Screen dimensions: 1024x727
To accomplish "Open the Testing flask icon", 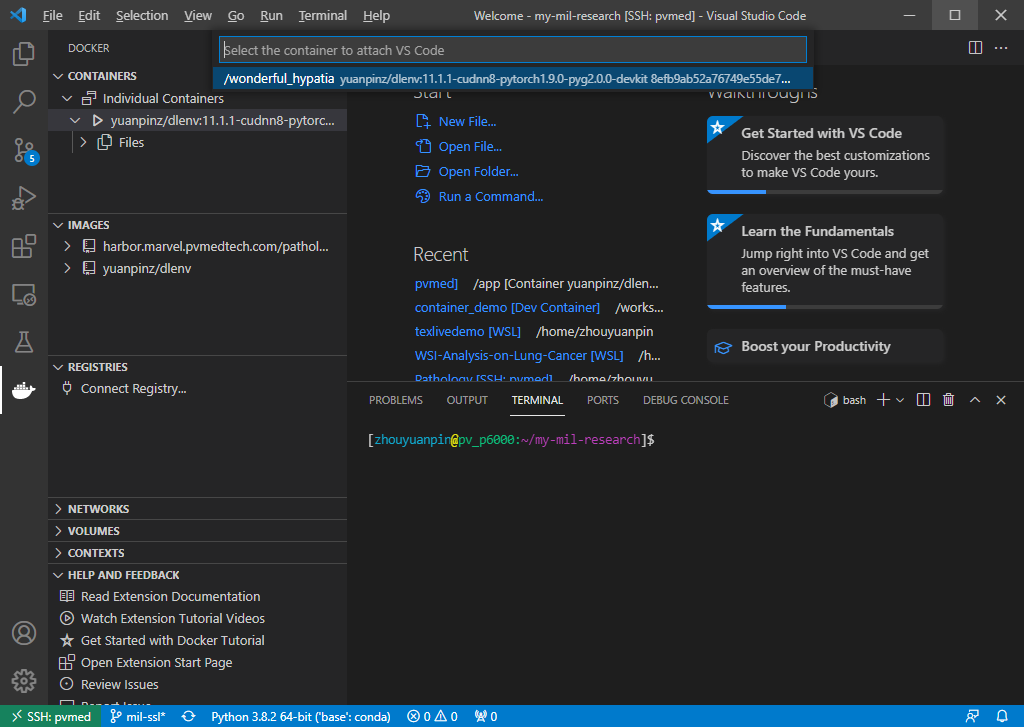I will [24, 342].
